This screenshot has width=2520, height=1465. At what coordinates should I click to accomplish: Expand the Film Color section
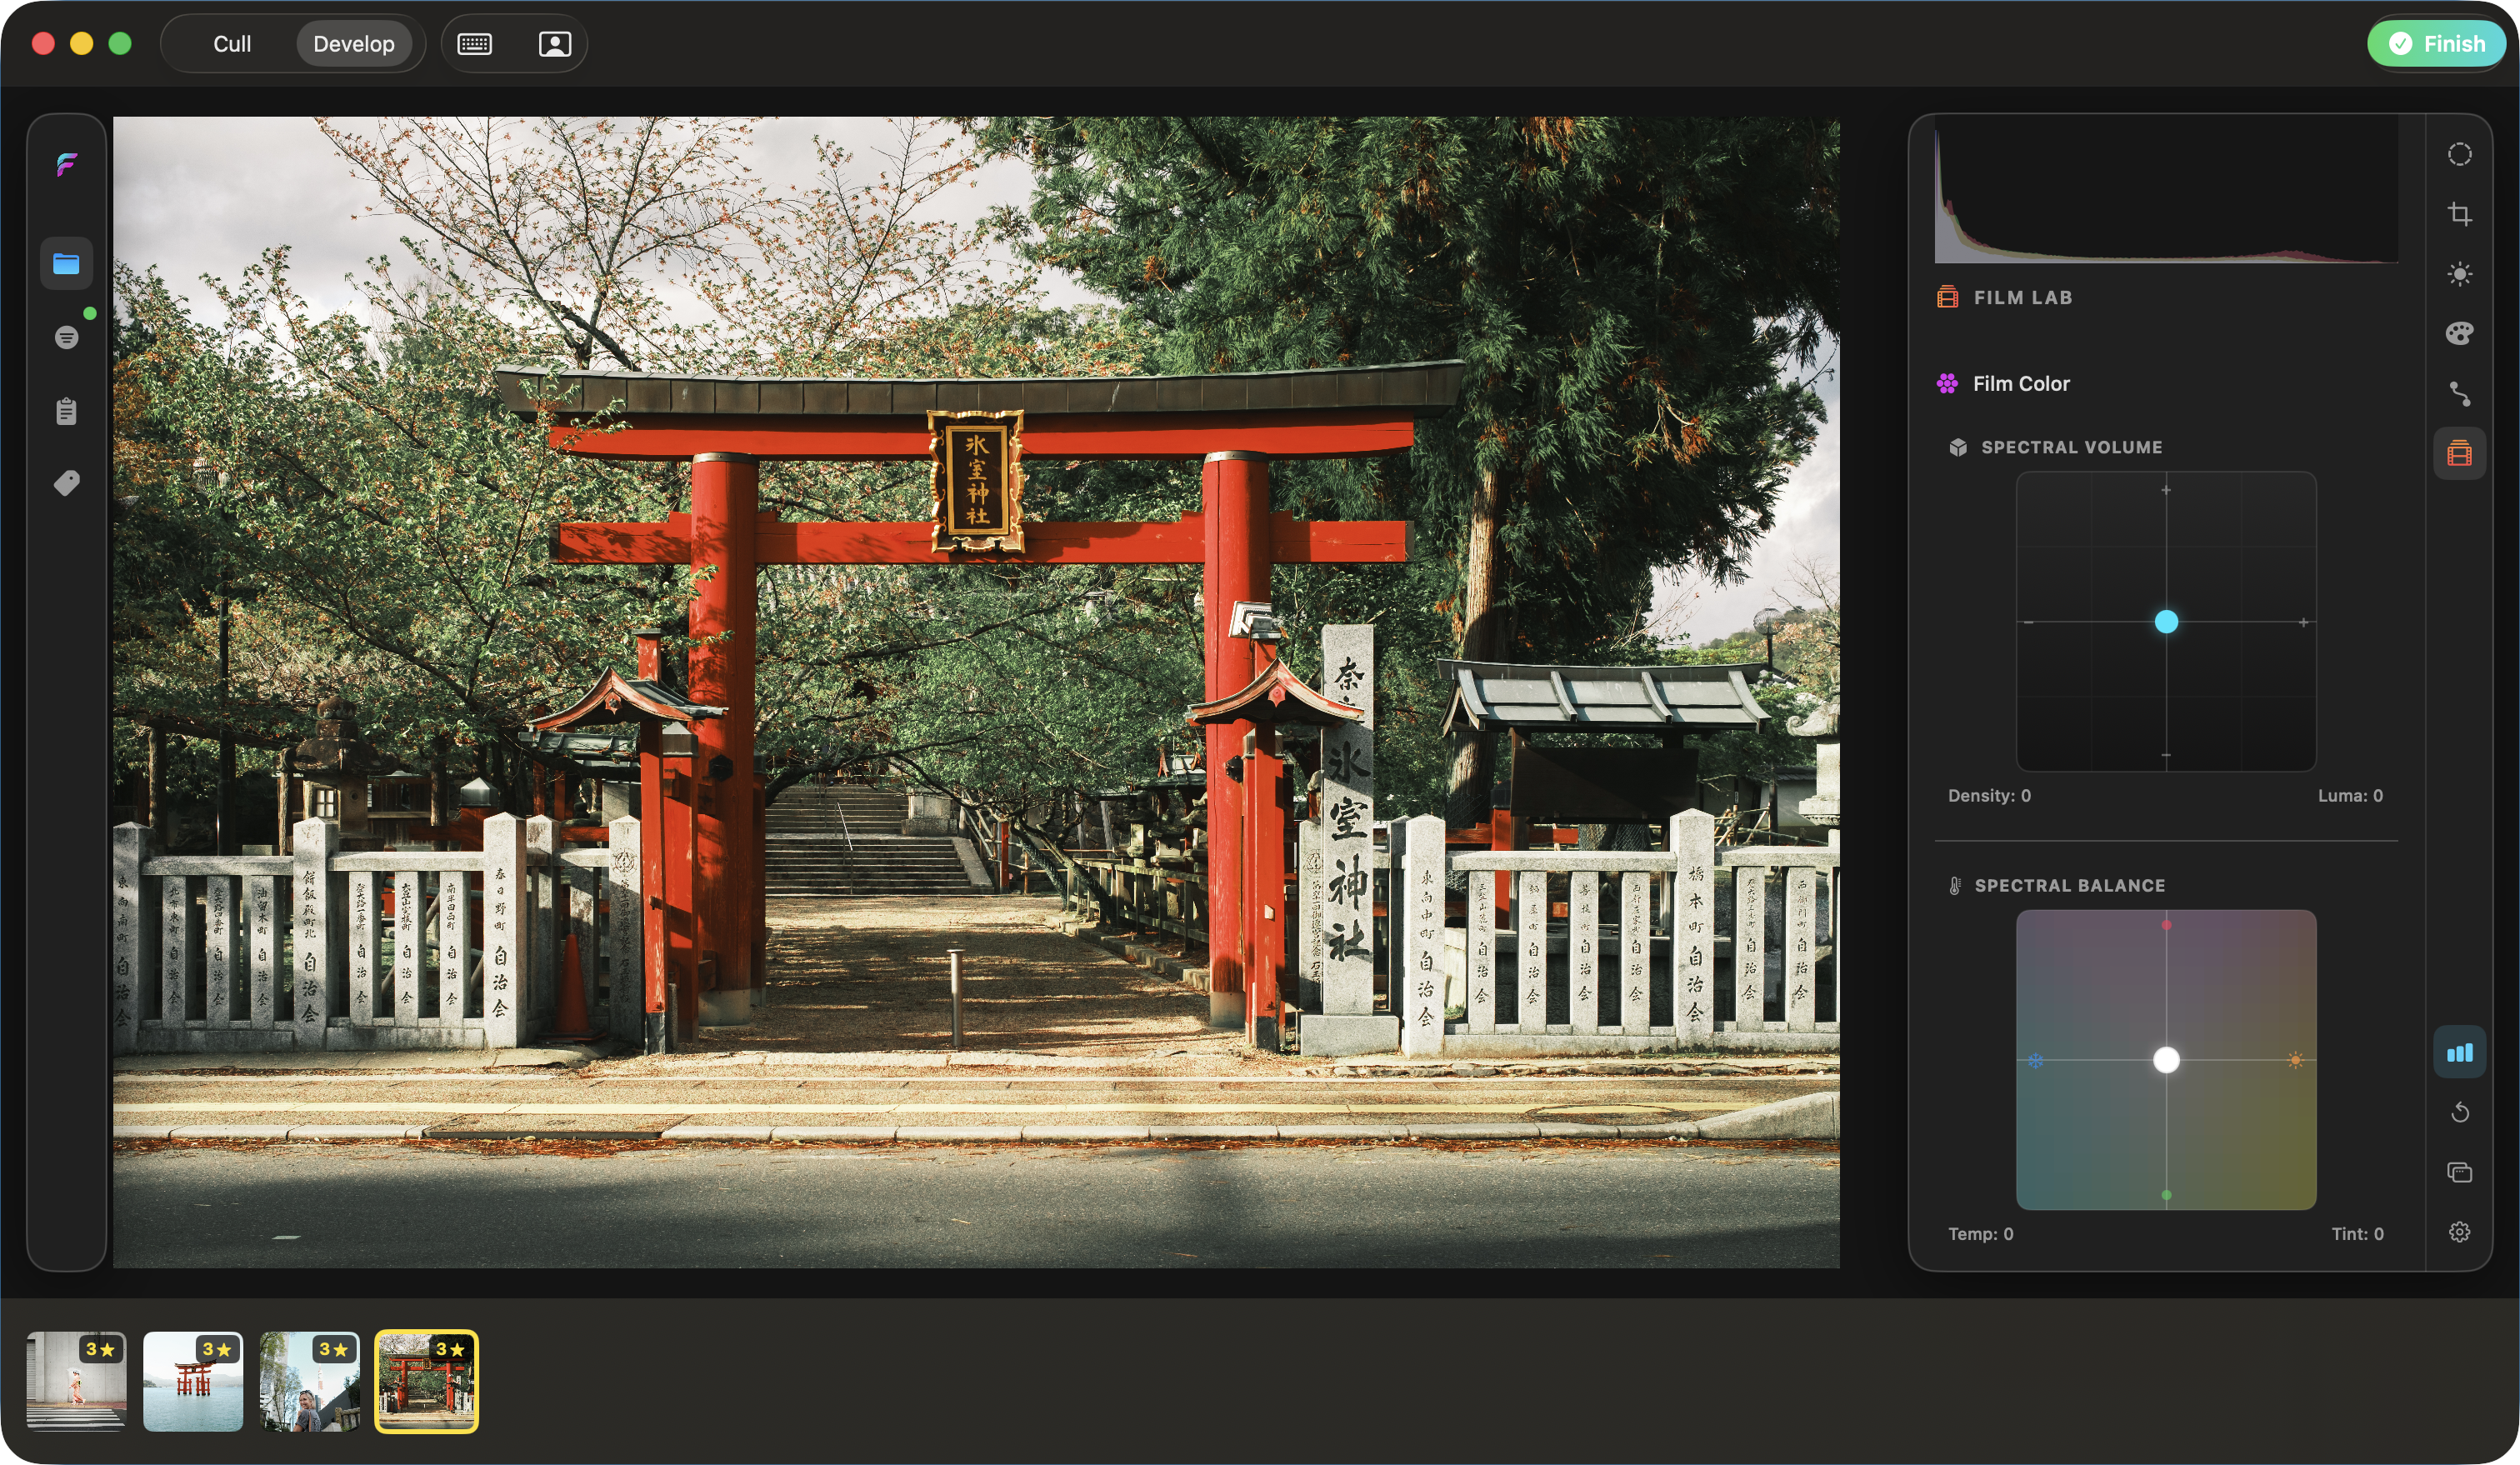(x=2020, y=384)
